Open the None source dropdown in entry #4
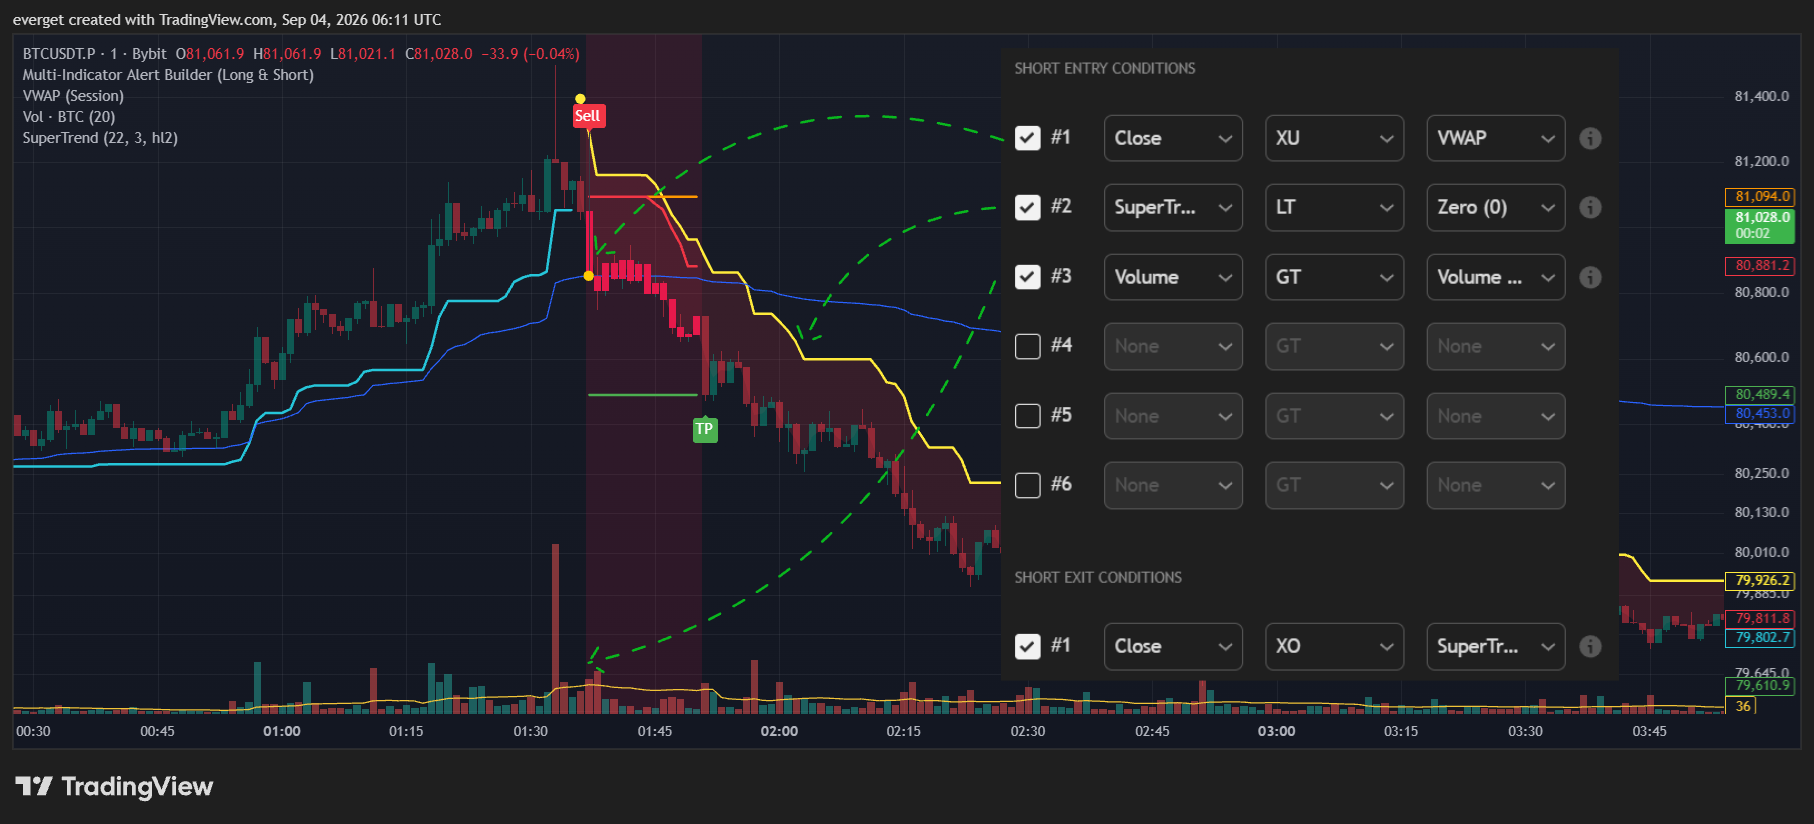 click(x=1173, y=346)
